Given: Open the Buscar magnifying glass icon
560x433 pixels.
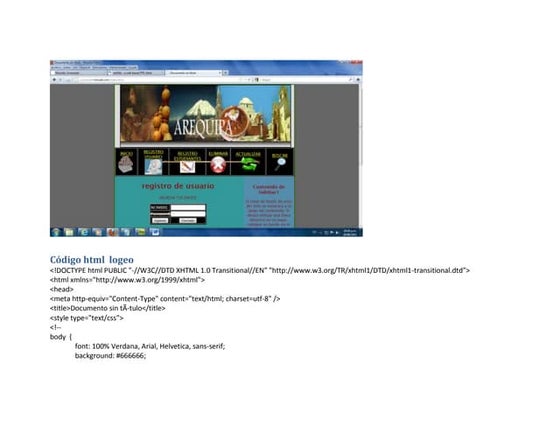Looking at the screenshot, I should (x=280, y=164).
